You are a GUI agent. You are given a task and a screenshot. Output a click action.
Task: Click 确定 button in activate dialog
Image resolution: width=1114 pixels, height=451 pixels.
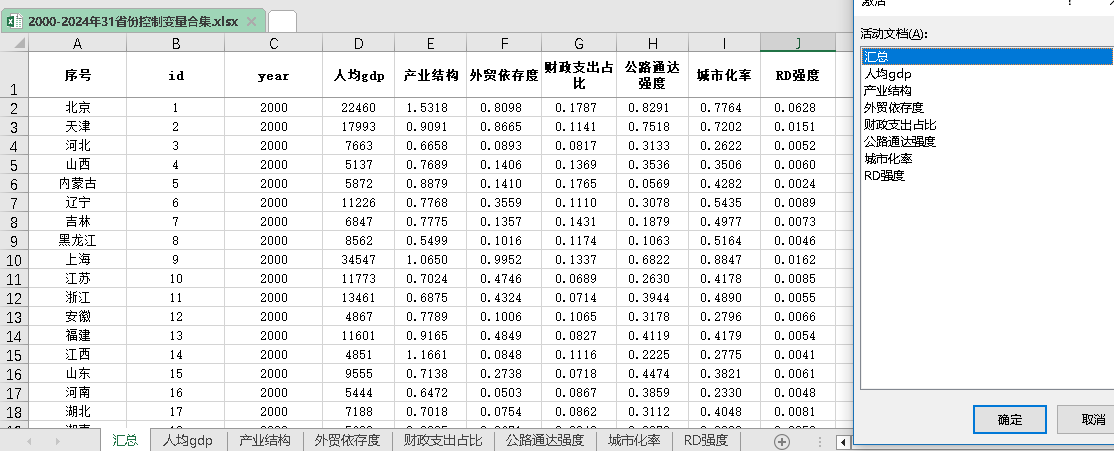tap(1010, 420)
